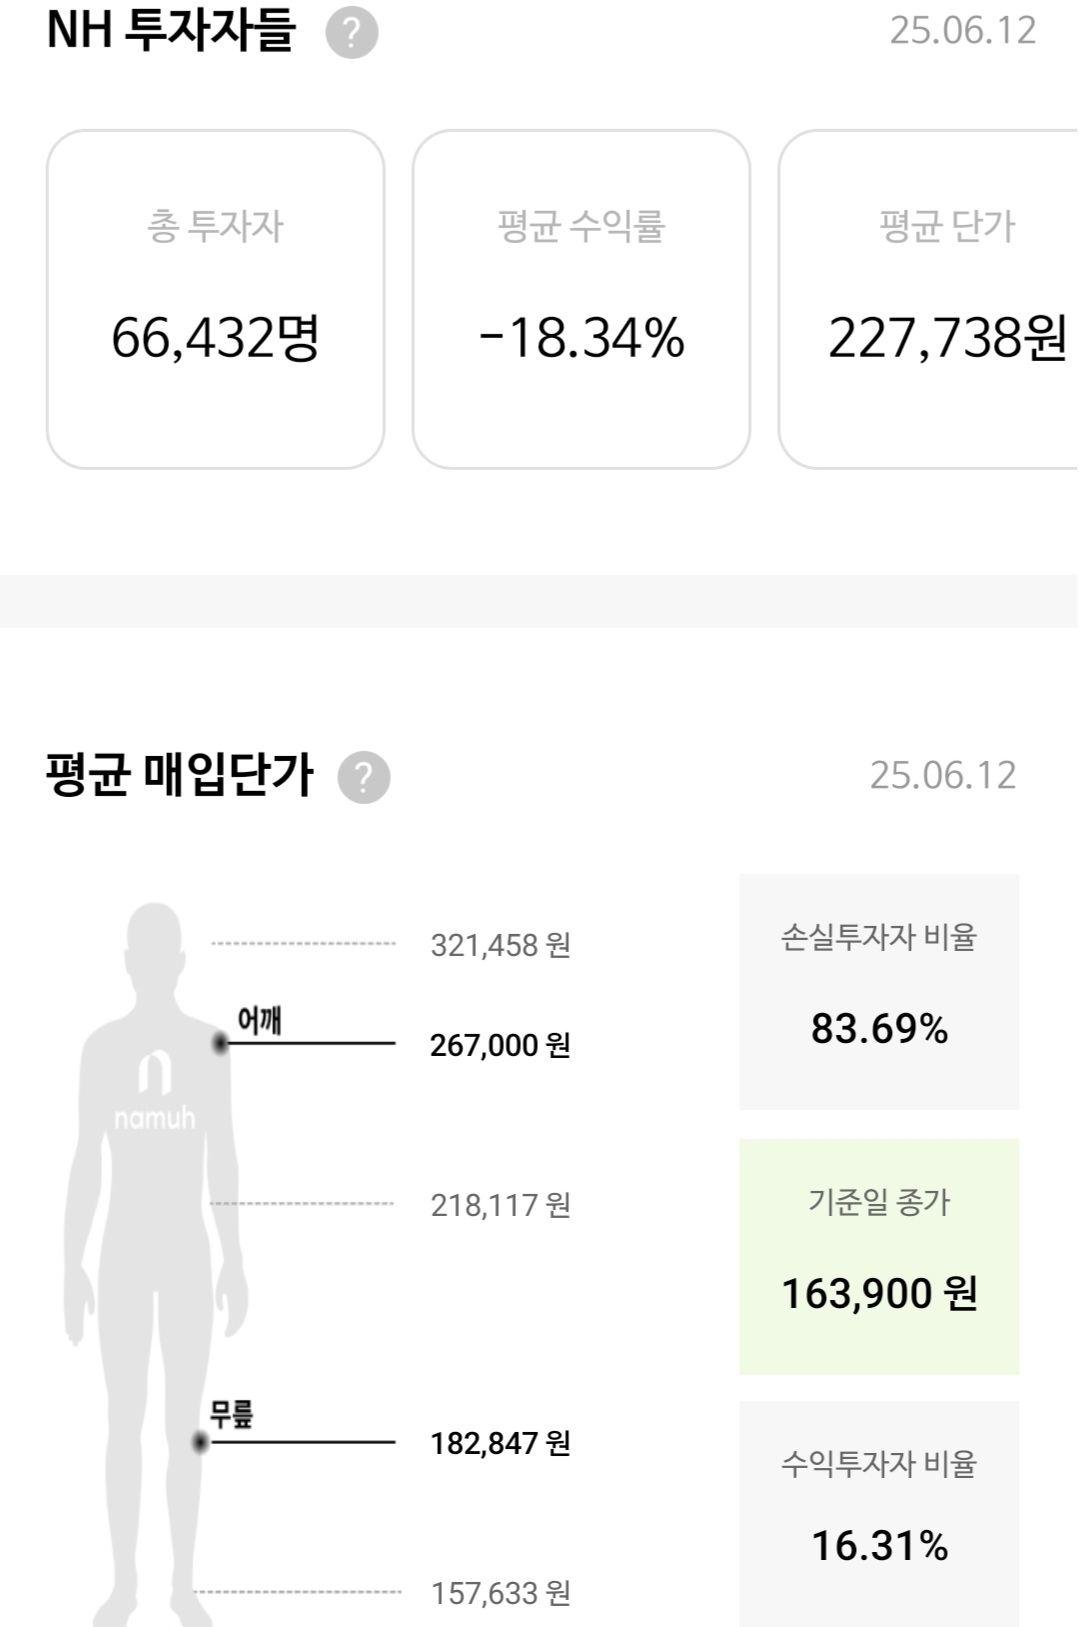Open the 총 투자자 card
The height and width of the screenshot is (1627, 1079).
pyautogui.click(x=216, y=299)
